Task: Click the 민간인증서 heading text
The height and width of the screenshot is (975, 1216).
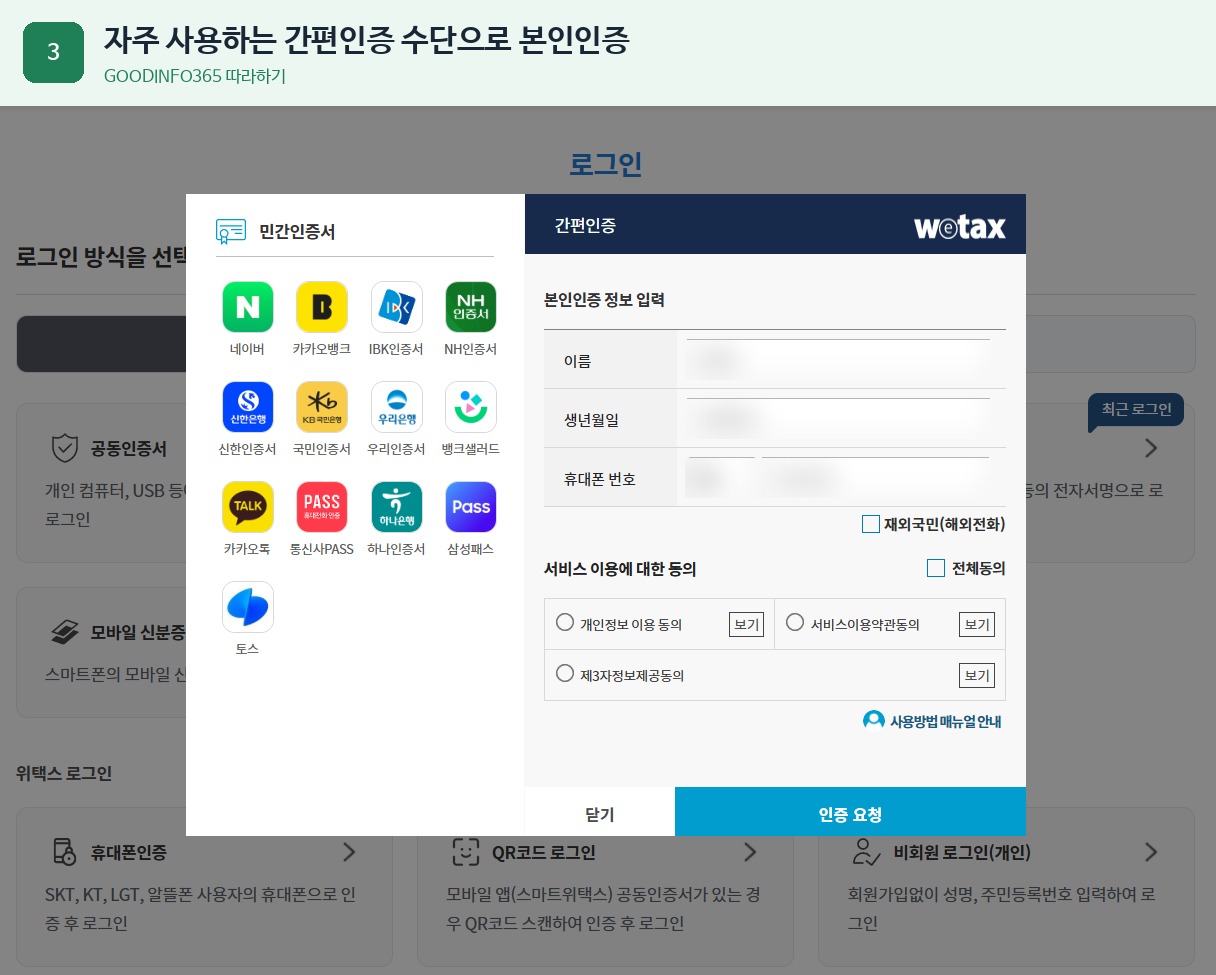Action: click(x=297, y=232)
